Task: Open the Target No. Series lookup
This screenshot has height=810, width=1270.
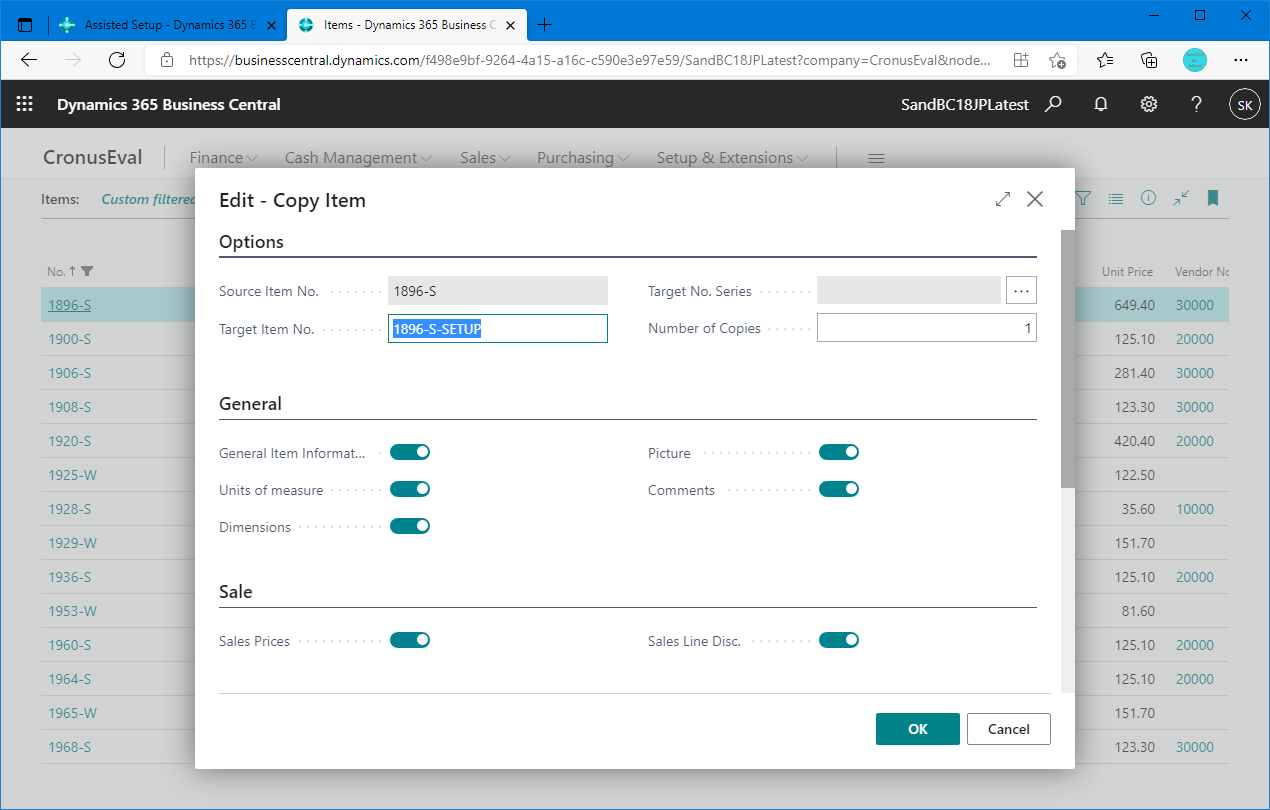Action: [x=1021, y=290]
